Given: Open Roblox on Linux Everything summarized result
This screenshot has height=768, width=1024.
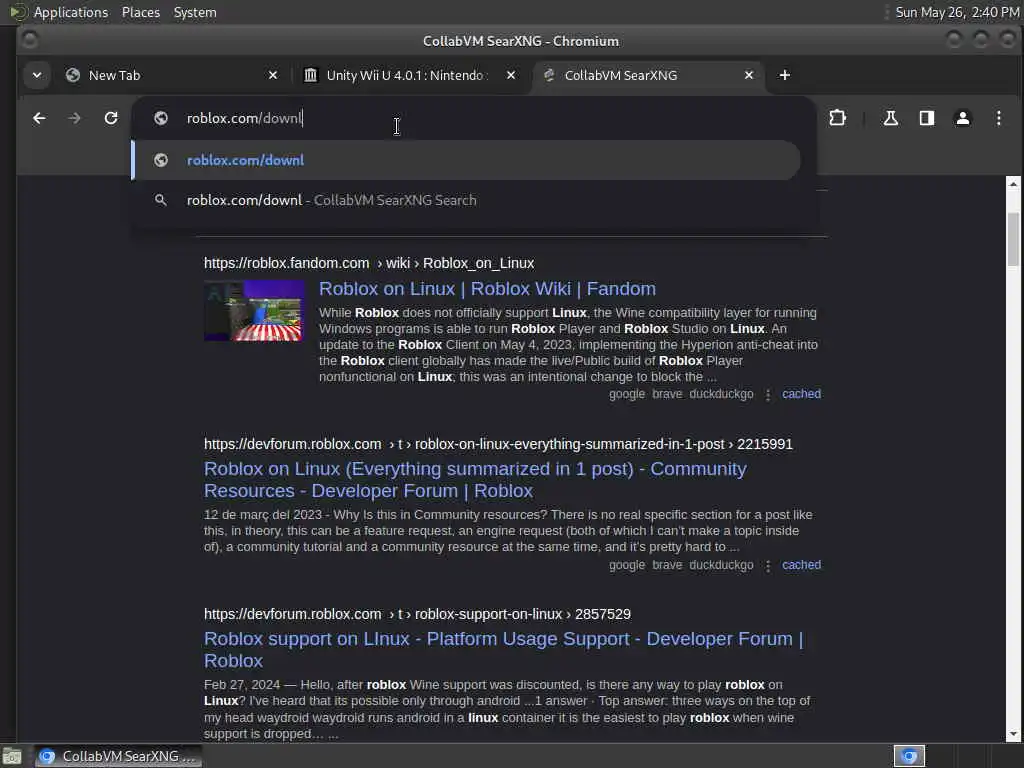Looking at the screenshot, I should [x=475, y=480].
